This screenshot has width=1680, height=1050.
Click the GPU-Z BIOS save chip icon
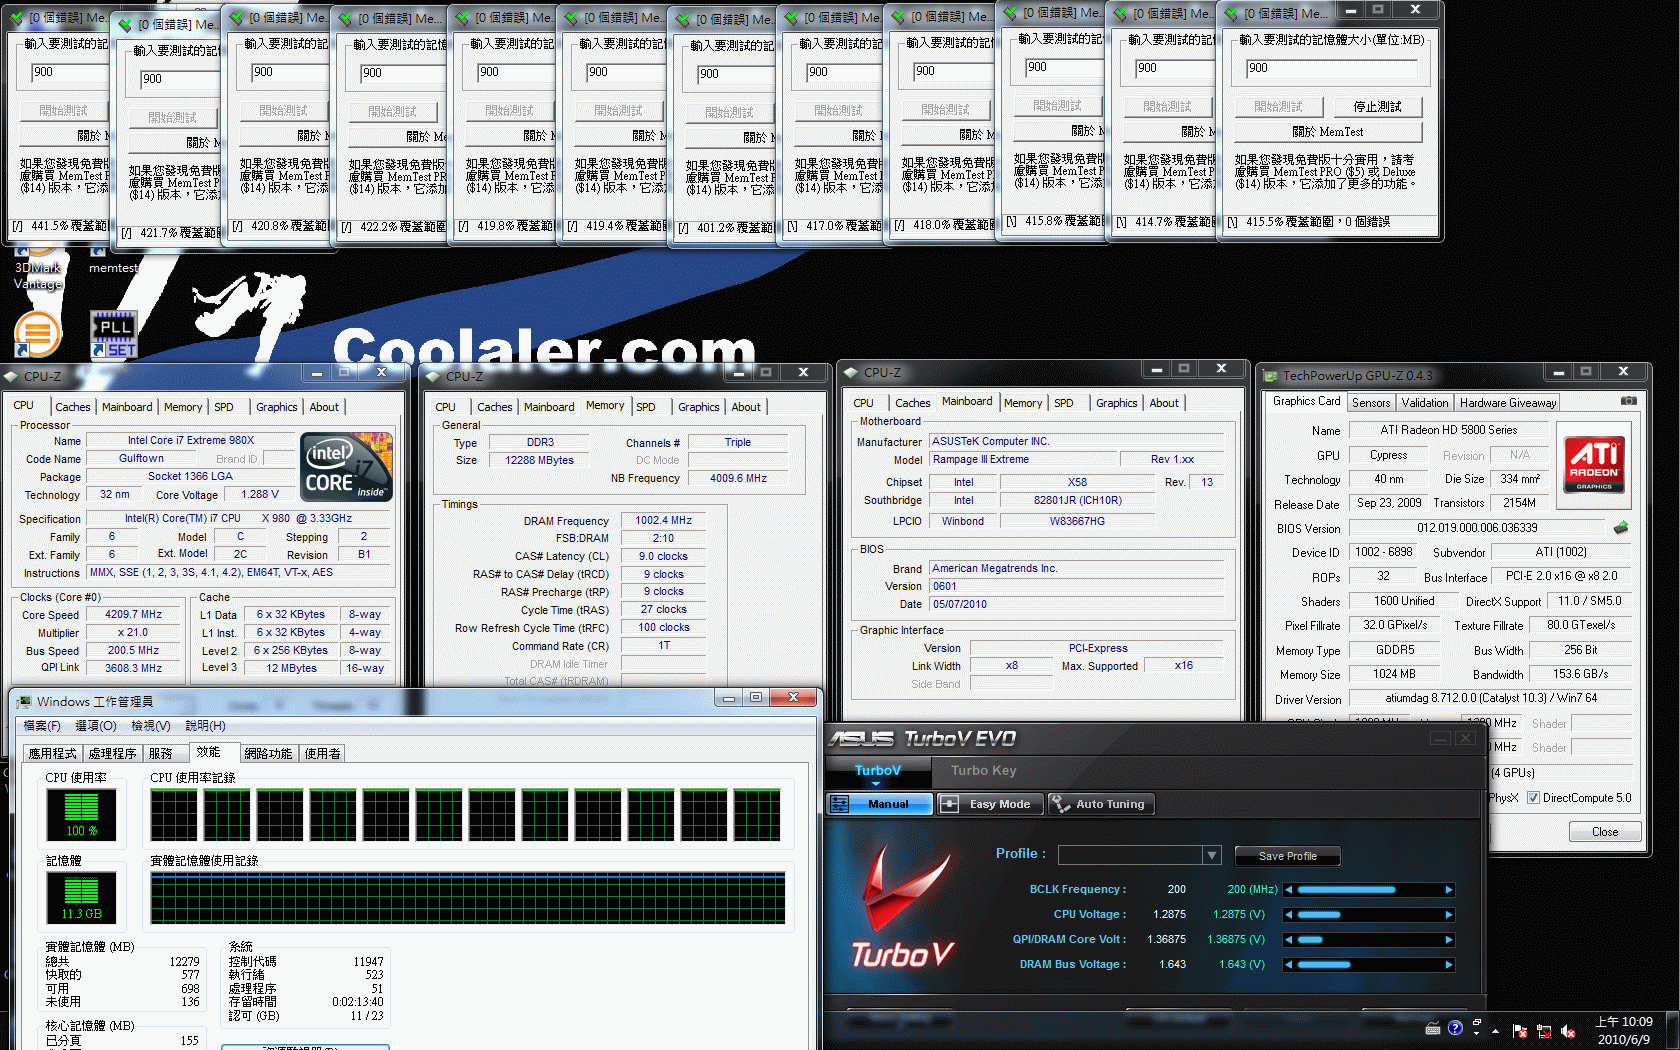(x=1621, y=527)
